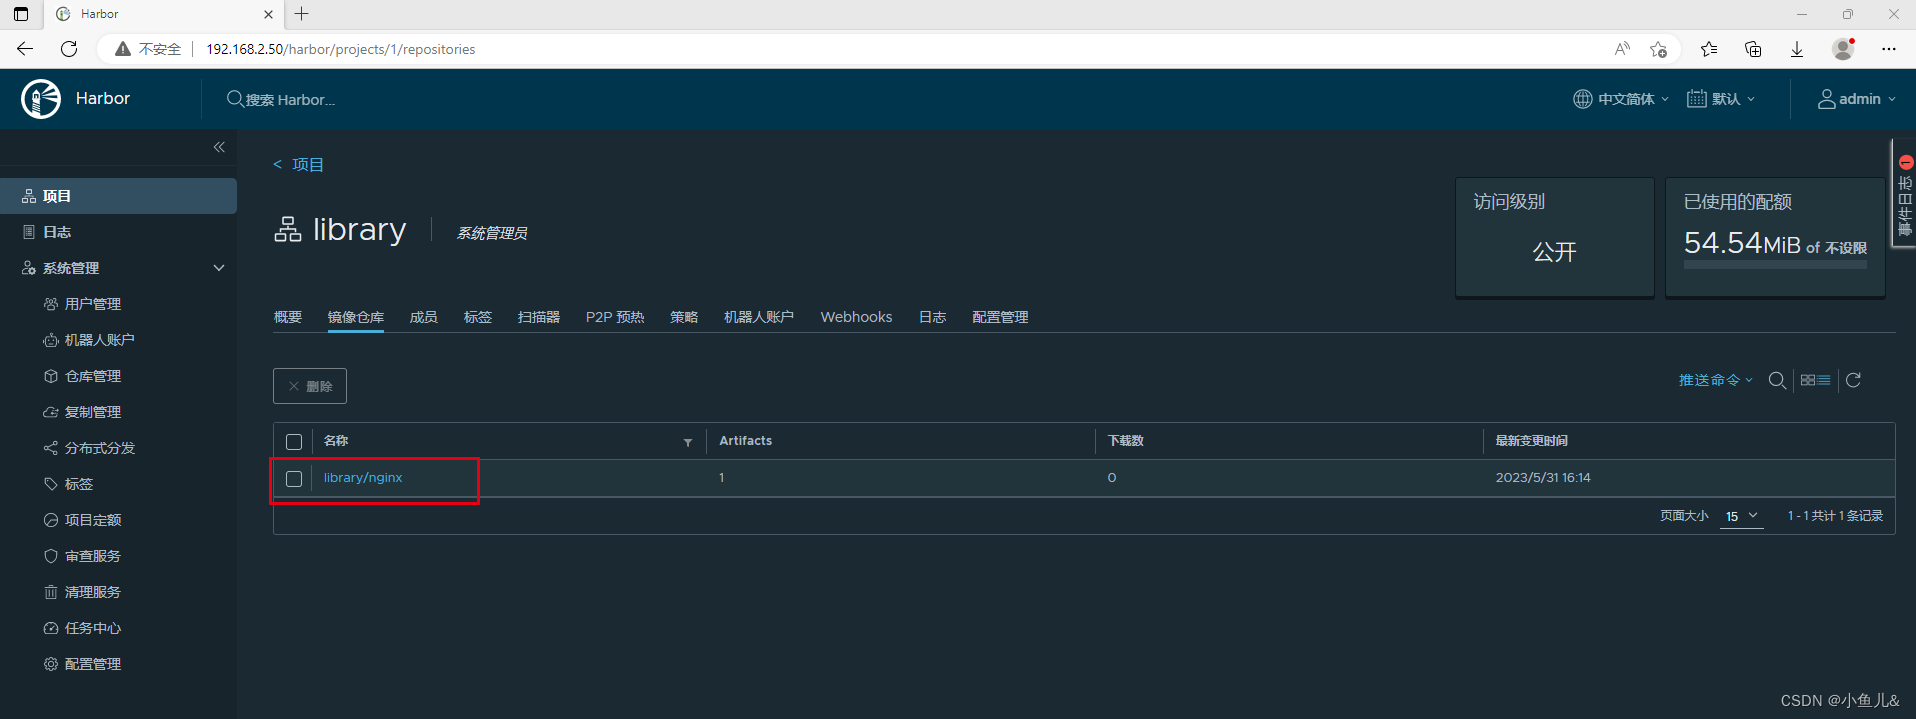Select 项目 in the sidebar

(x=118, y=196)
